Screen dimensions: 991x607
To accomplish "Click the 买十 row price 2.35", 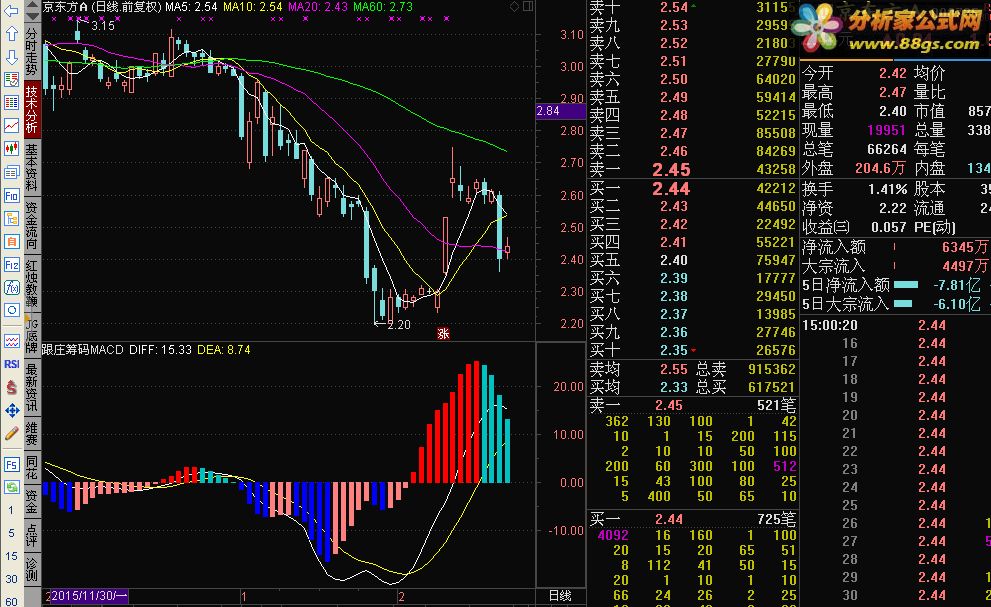I will pyautogui.click(x=674, y=350).
